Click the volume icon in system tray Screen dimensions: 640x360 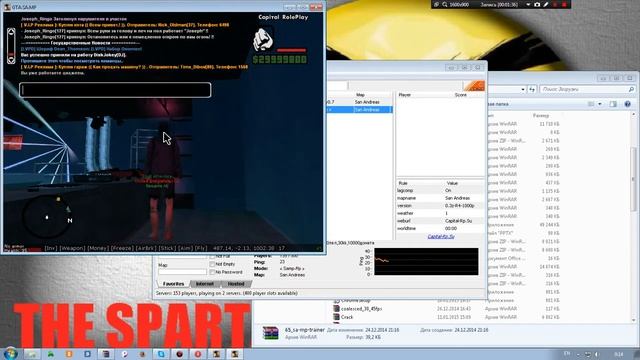coord(597,354)
